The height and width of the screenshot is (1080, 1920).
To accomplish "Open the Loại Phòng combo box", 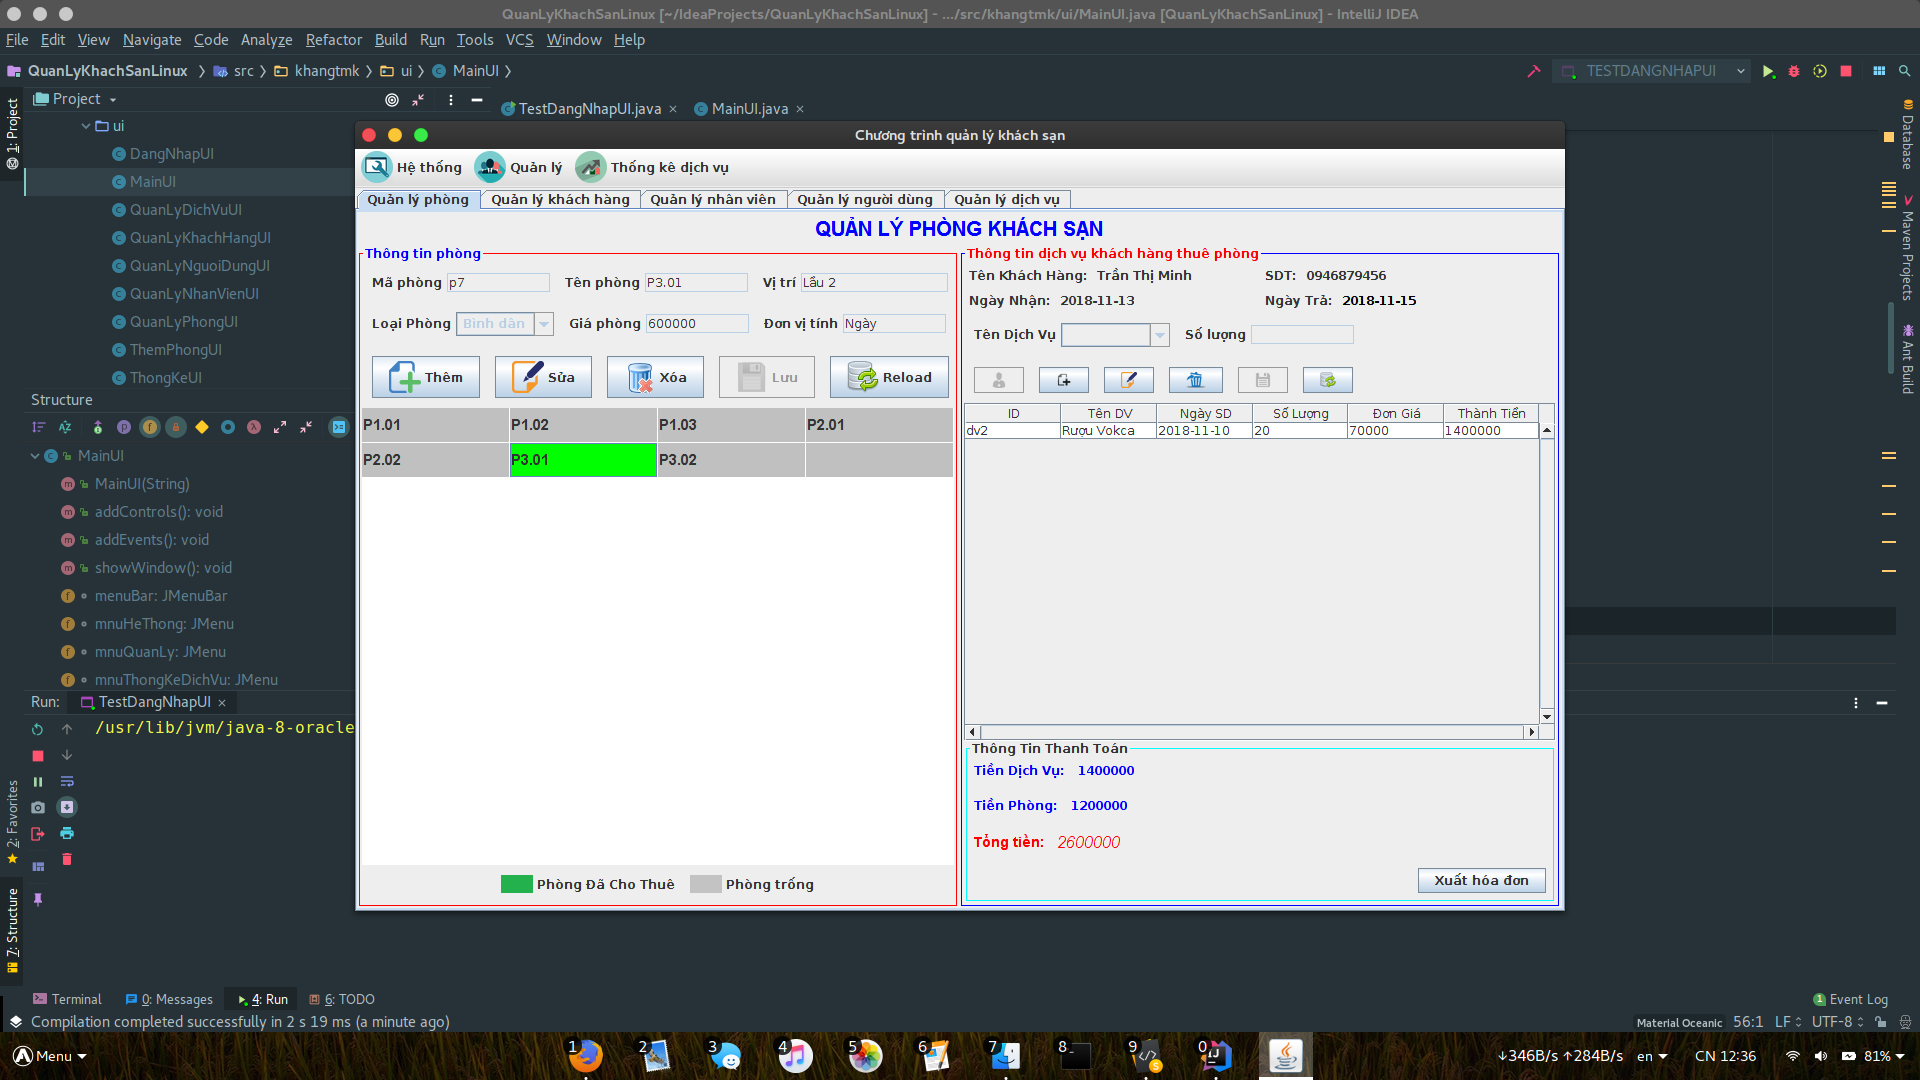I will pos(544,323).
